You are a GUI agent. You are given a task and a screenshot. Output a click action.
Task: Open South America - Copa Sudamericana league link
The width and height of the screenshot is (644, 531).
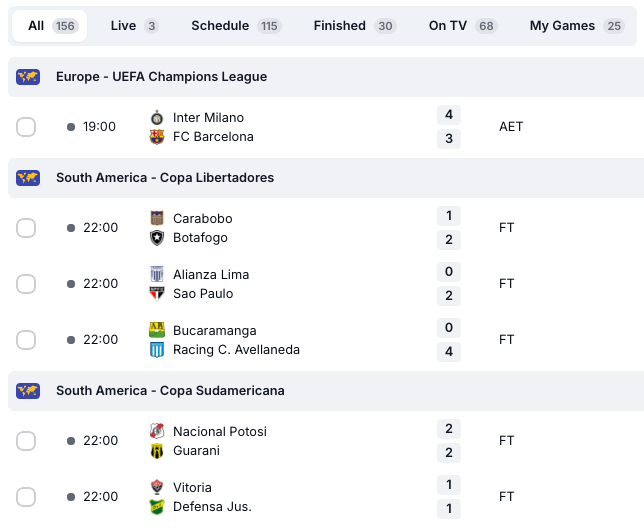(170, 391)
